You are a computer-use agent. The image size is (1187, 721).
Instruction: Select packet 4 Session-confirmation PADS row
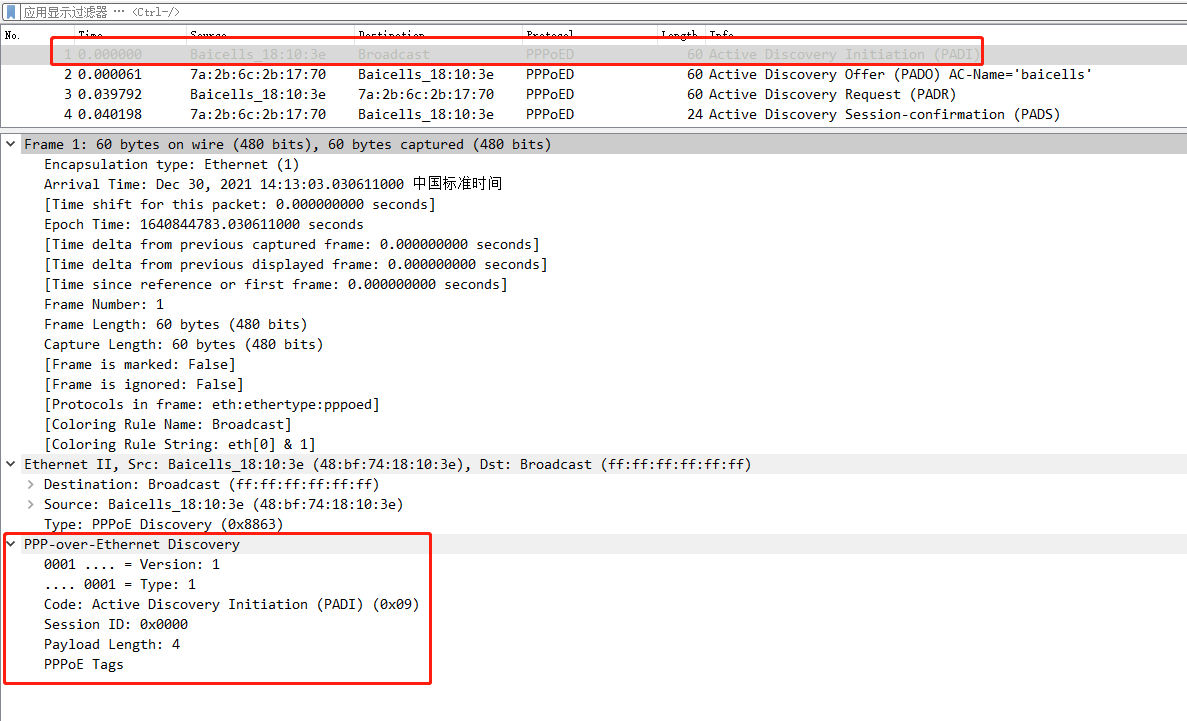[594, 114]
